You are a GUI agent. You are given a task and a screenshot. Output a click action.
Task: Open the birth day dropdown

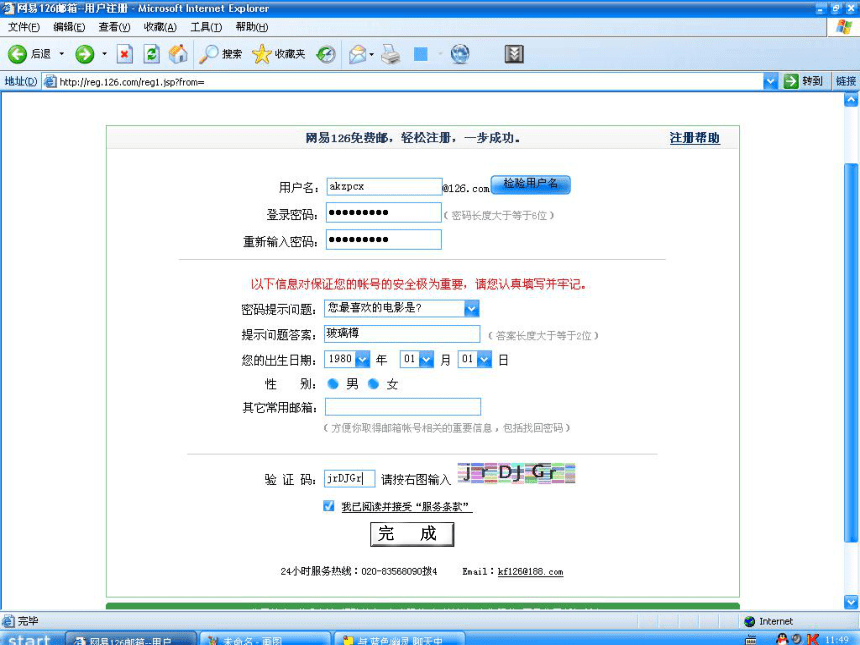(x=484, y=360)
